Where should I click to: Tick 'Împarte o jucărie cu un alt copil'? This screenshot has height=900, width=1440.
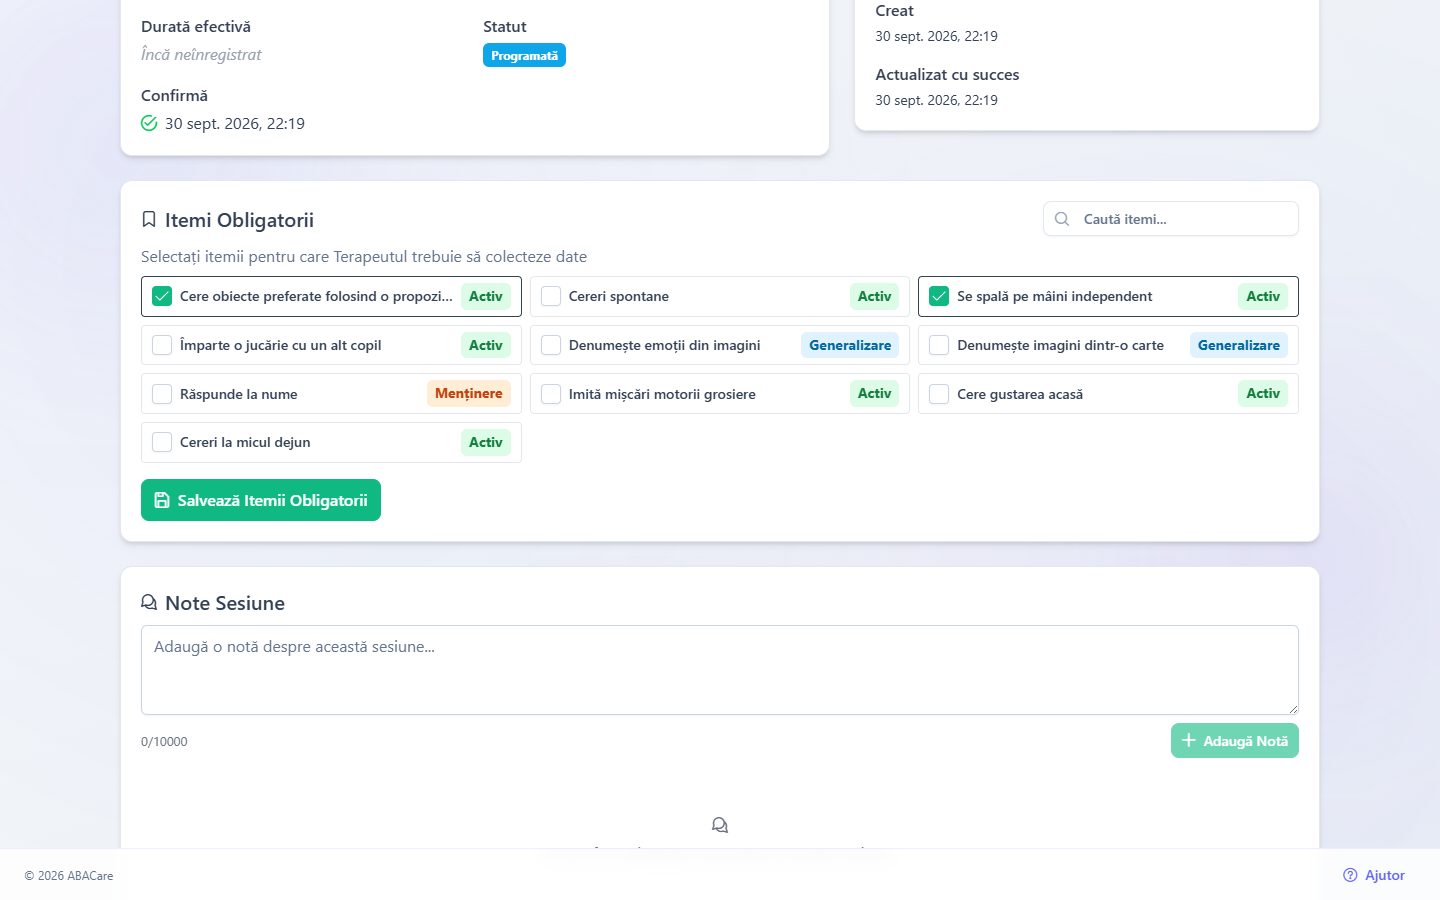[162, 345]
